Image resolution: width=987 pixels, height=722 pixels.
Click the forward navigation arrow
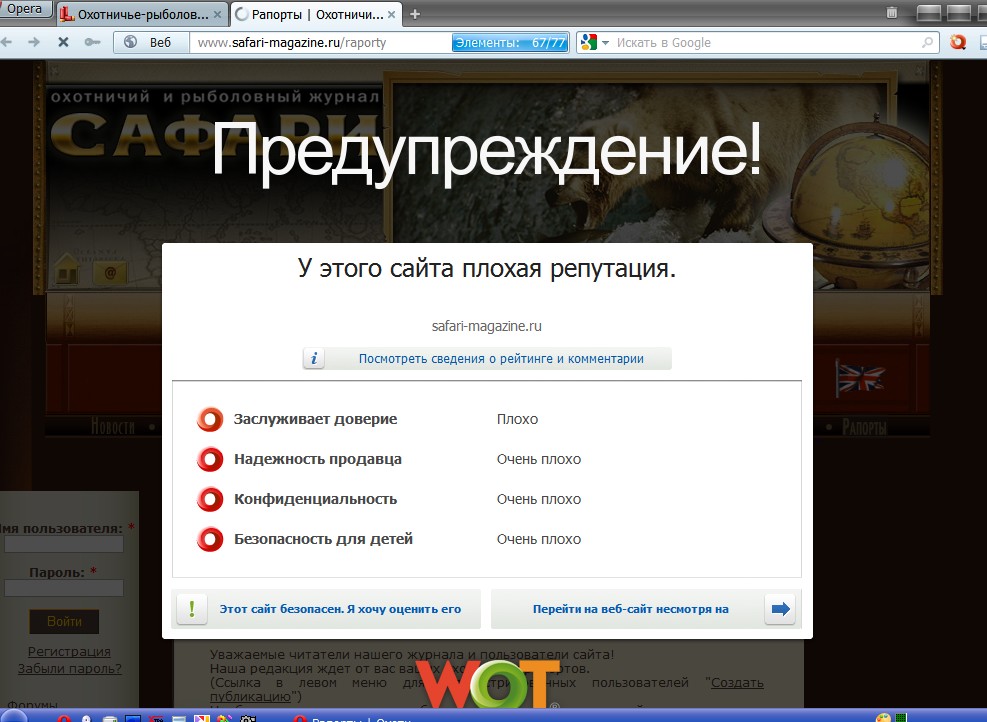(35, 43)
